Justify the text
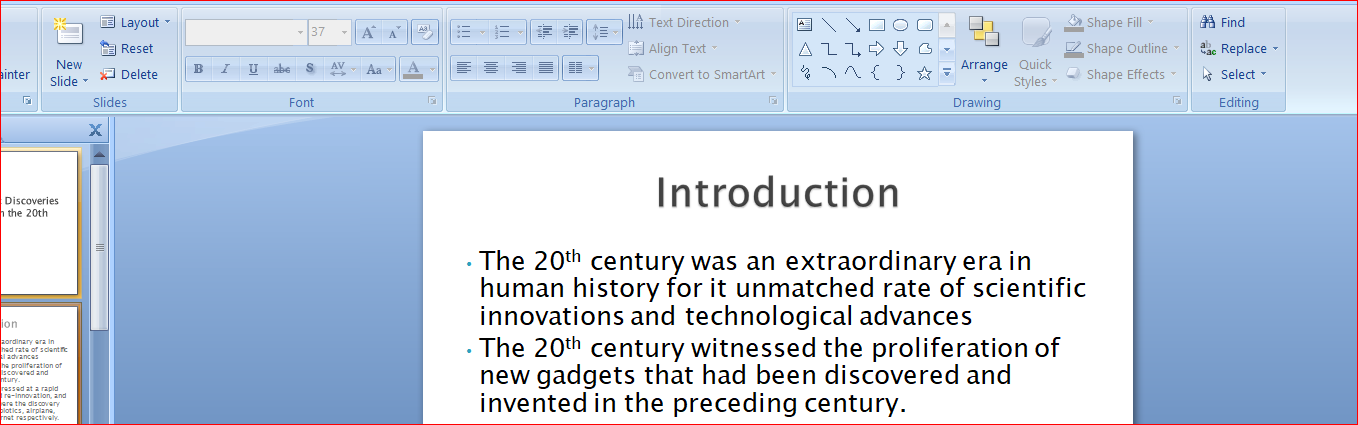This screenshot has width=1358, height=425. 546,68
